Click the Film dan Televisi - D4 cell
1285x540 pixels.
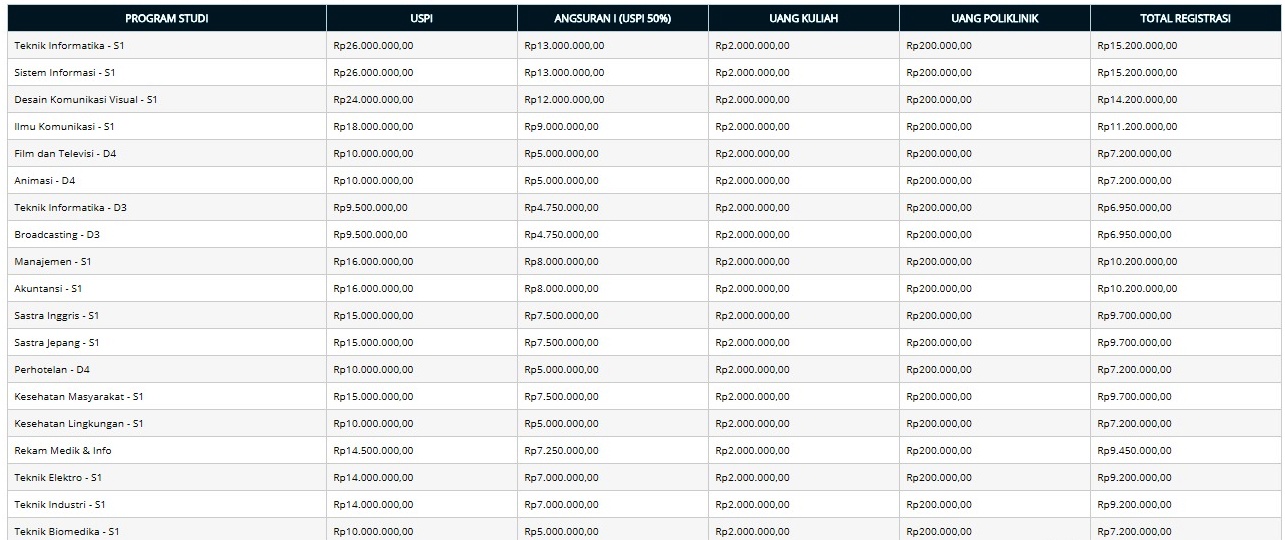[65, 153]
